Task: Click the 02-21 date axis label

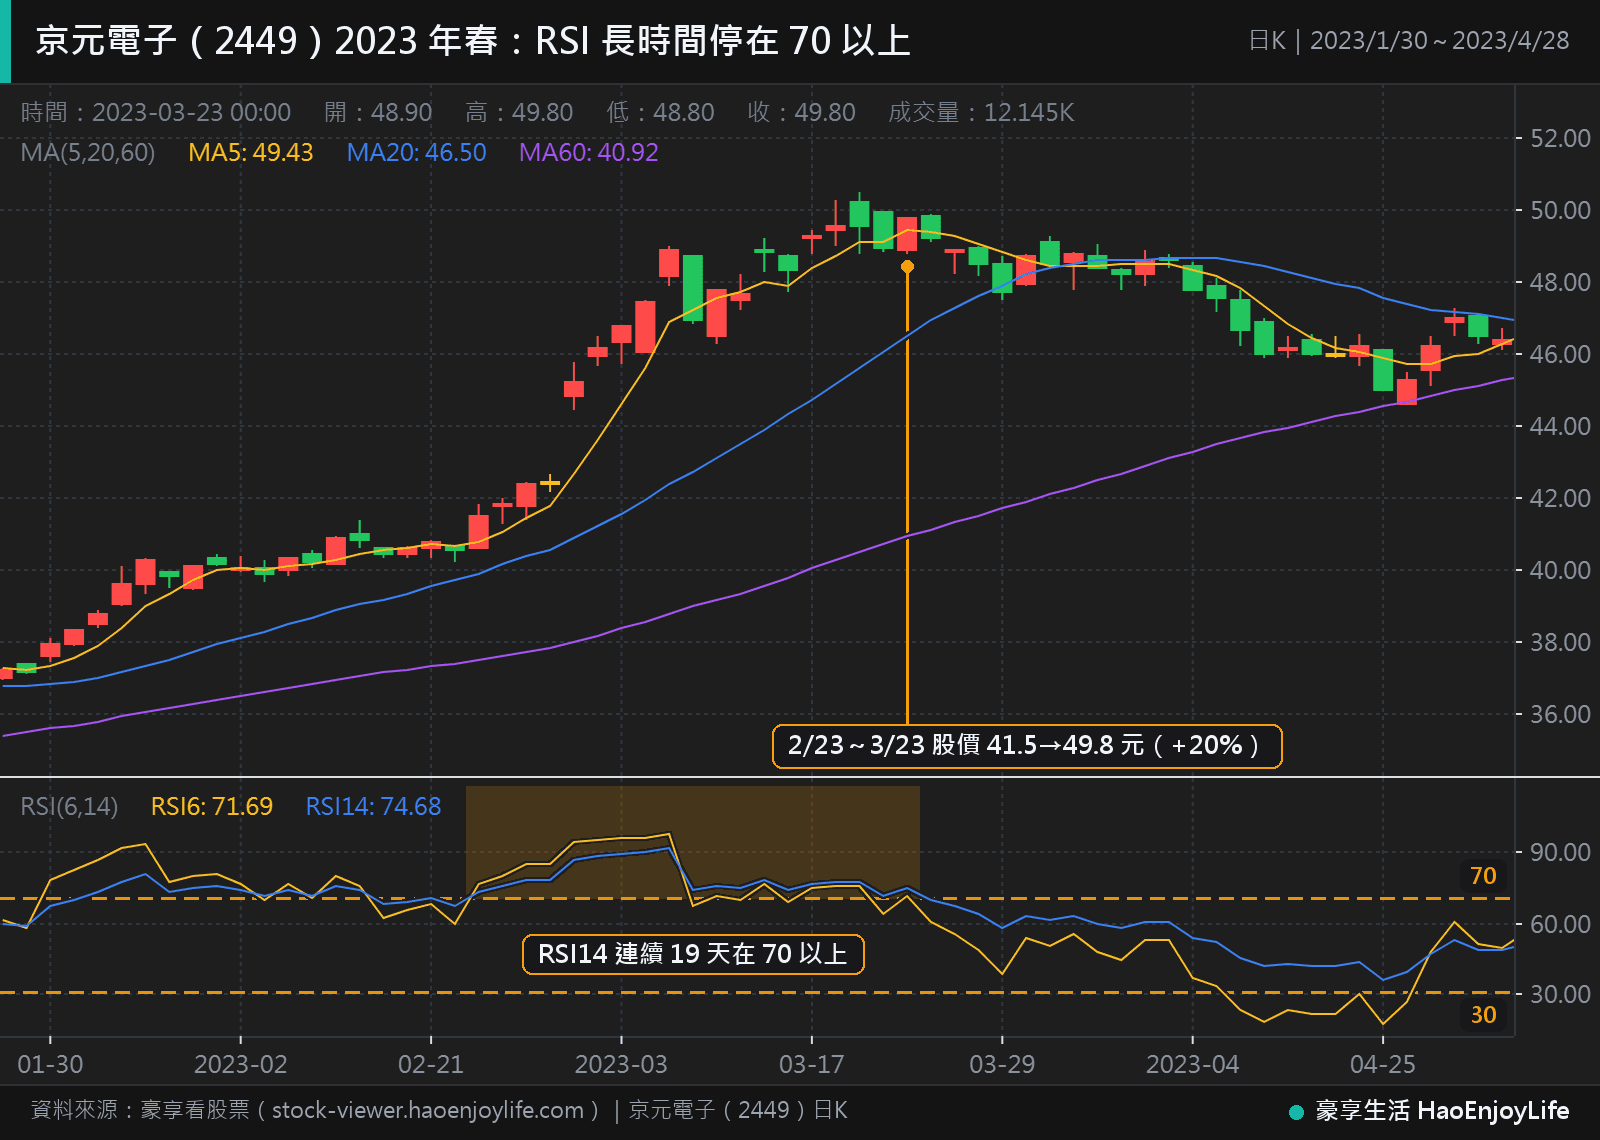Action: 431,1064
